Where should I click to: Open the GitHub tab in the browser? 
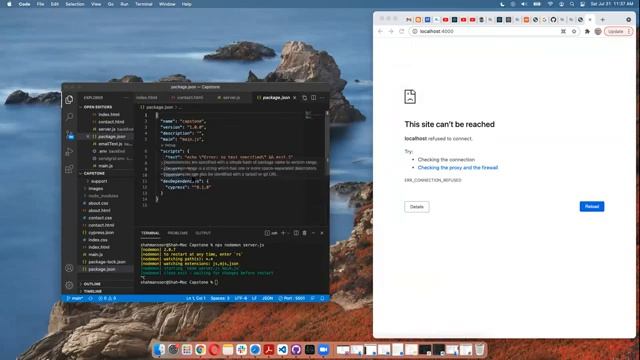(x=553, y=20)
